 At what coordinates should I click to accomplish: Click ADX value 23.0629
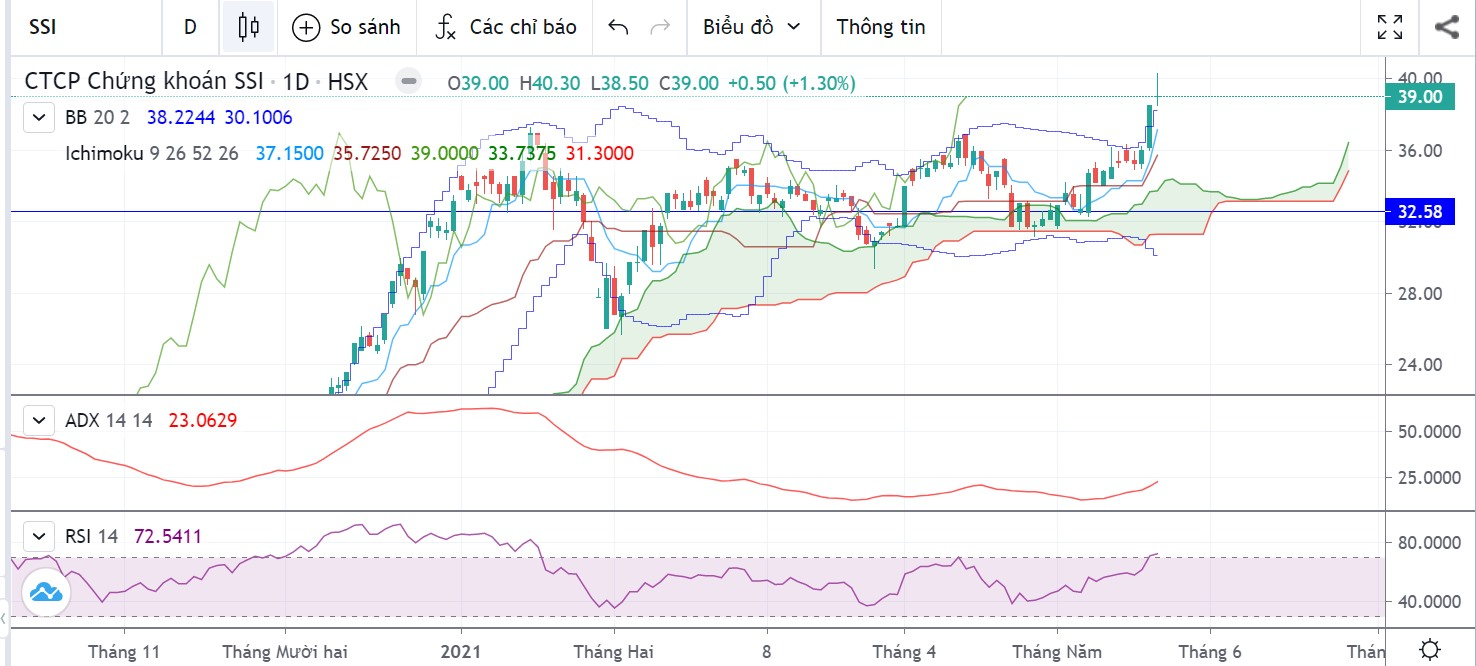point(203,420)
